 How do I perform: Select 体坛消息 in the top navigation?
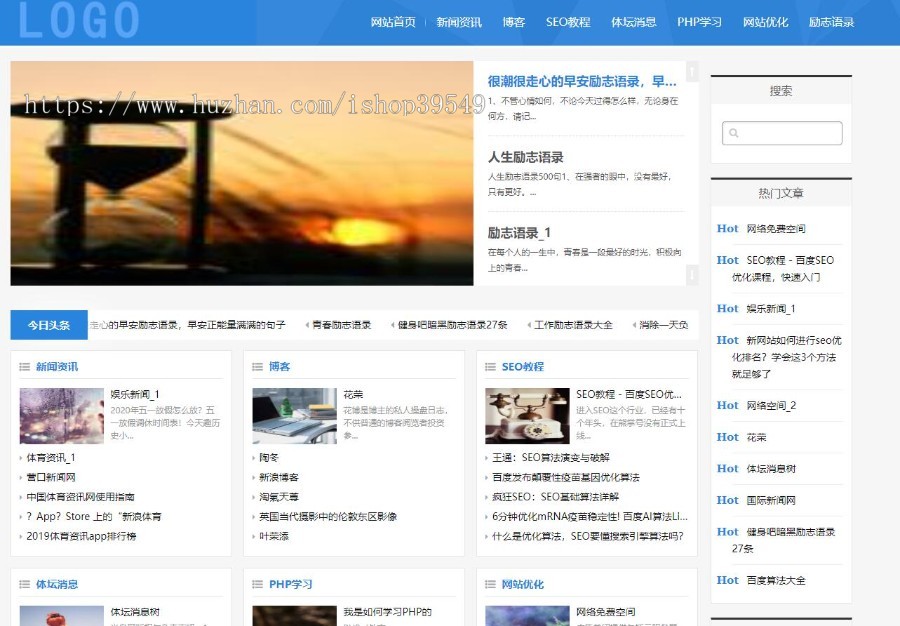(x=634, y=22)
